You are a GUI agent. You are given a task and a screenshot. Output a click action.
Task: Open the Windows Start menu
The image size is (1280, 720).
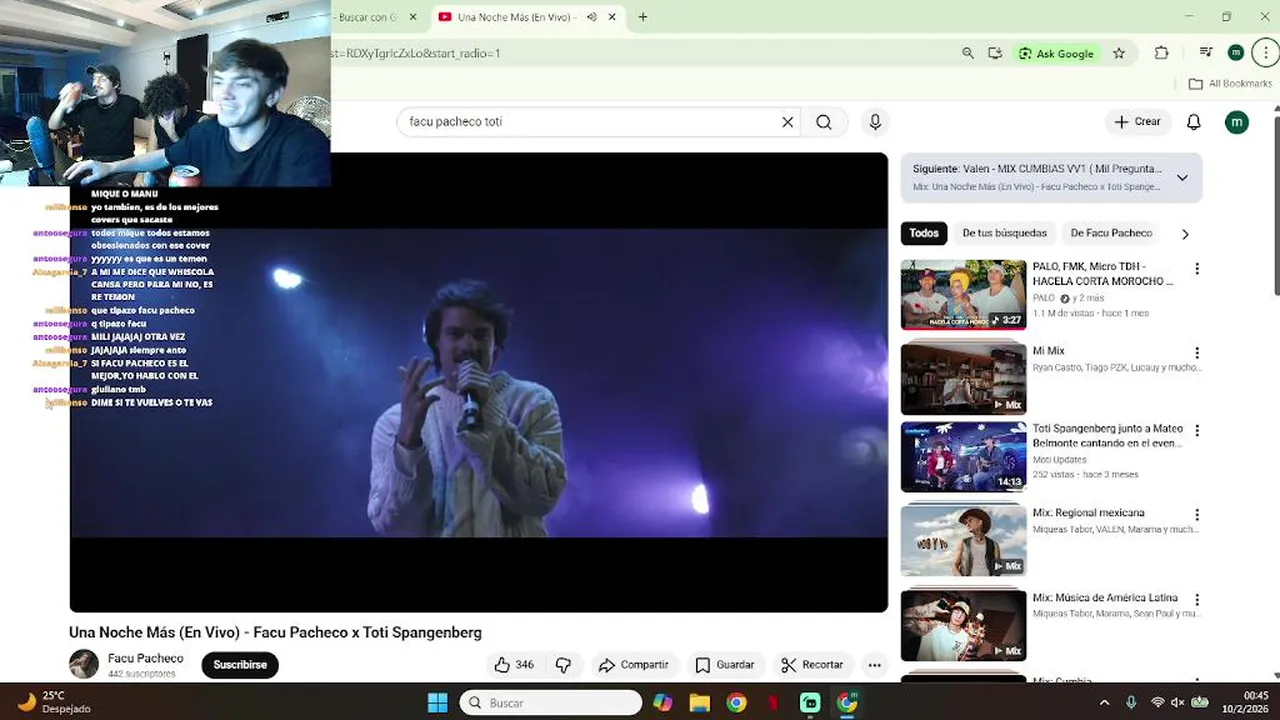(x=438, y=702)
